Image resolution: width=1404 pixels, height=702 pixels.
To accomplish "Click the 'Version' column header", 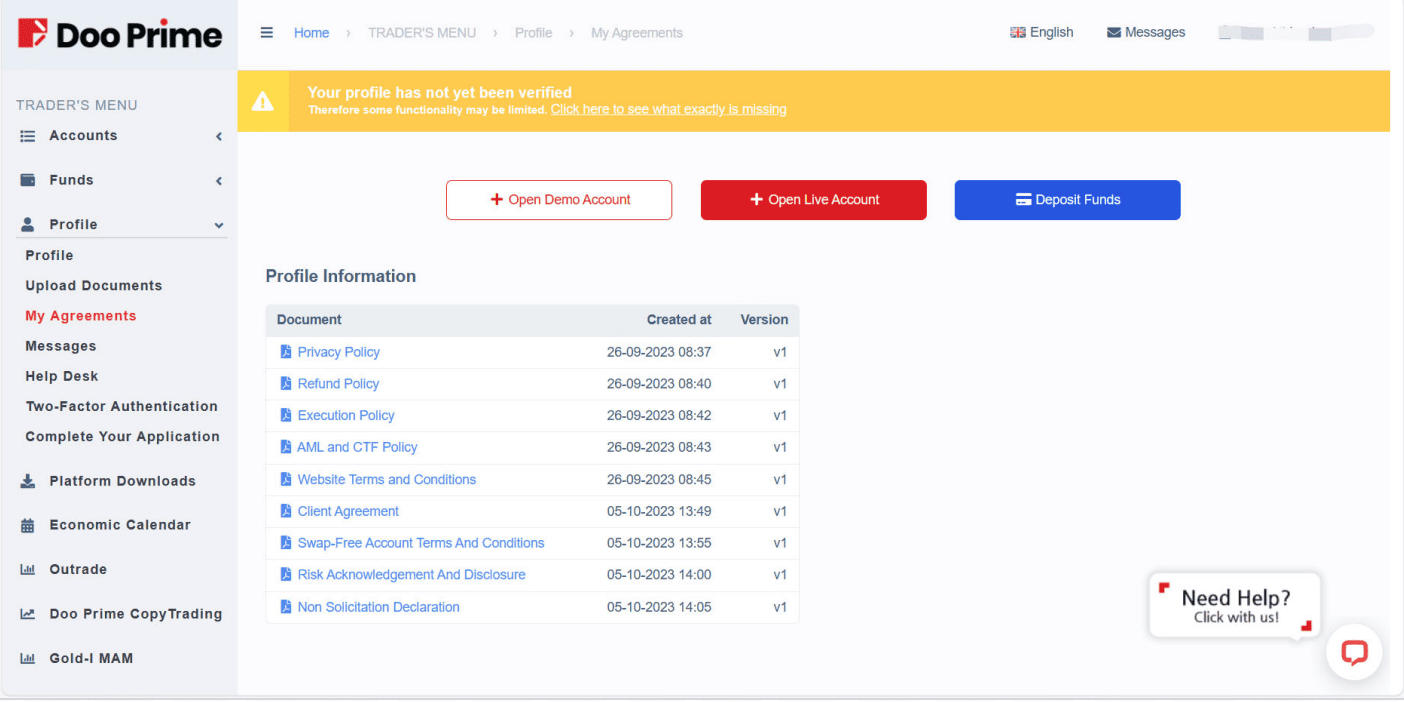I will point(764,320).
